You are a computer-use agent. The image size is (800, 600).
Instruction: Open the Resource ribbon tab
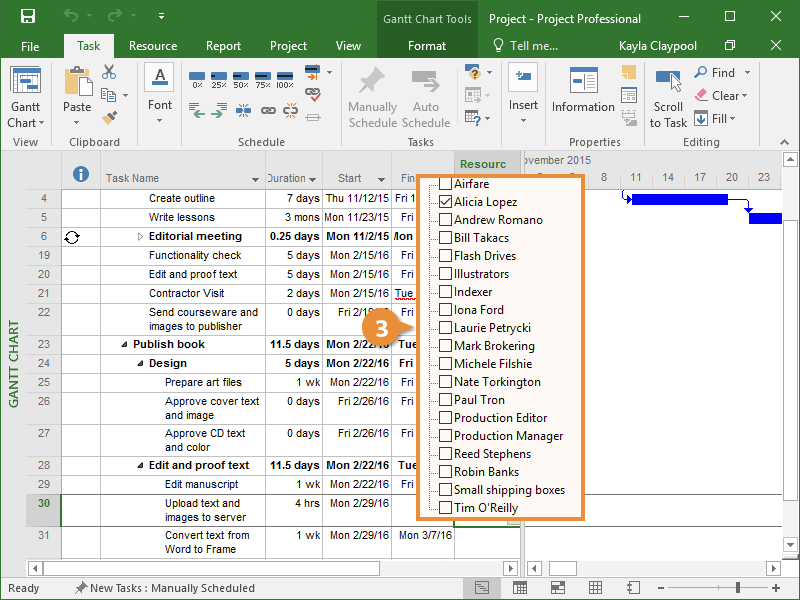153,46
